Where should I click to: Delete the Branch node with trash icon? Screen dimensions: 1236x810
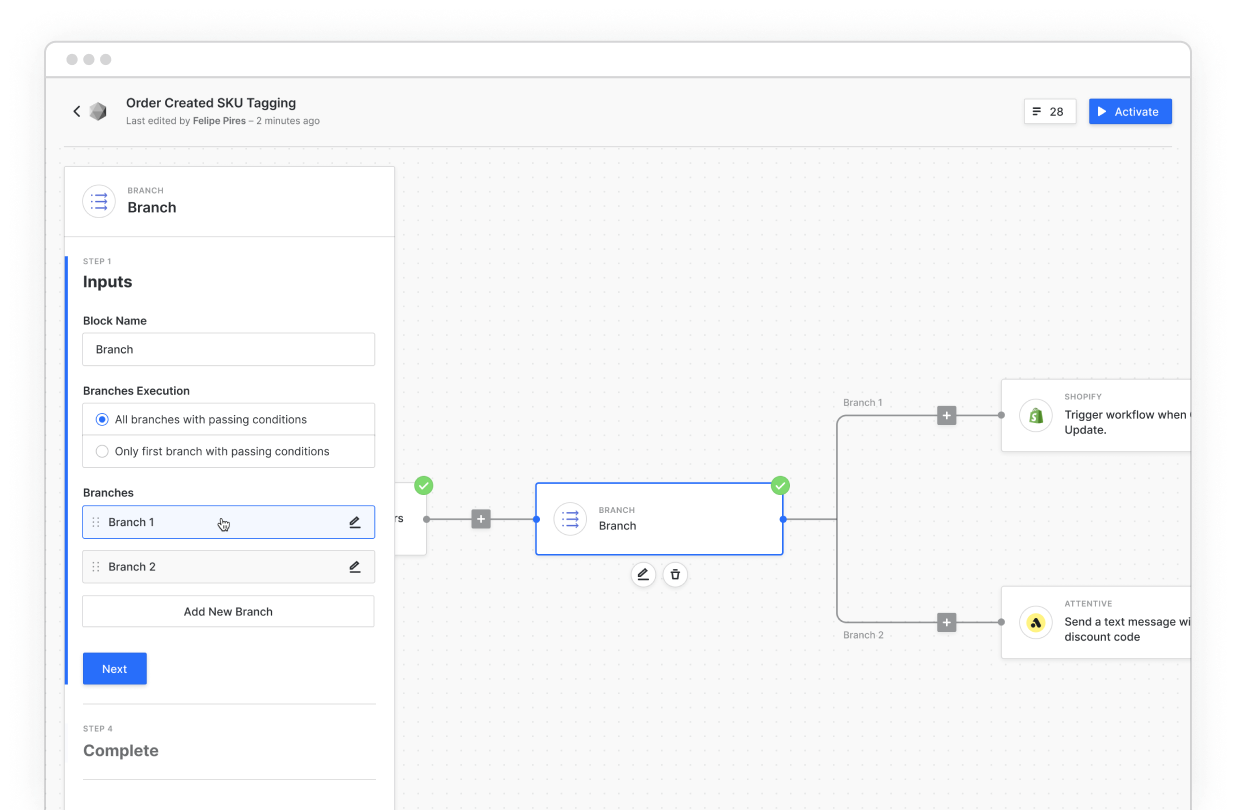[675, 574]
